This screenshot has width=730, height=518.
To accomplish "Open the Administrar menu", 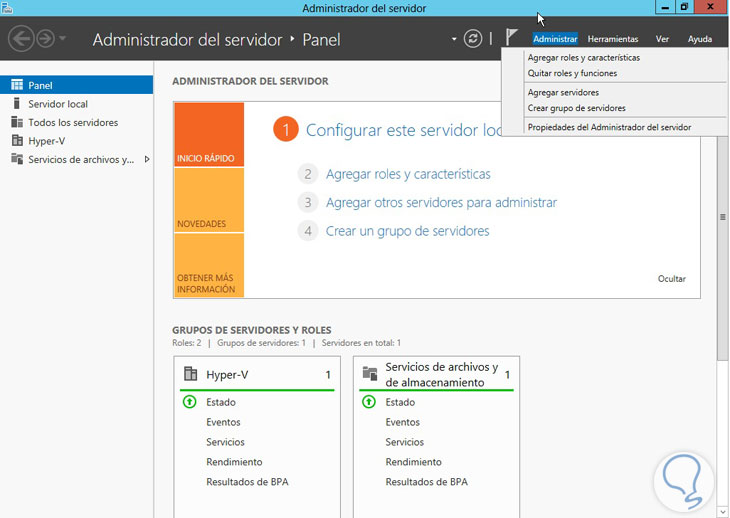I will pyautogui.click(x=555, y=39).
